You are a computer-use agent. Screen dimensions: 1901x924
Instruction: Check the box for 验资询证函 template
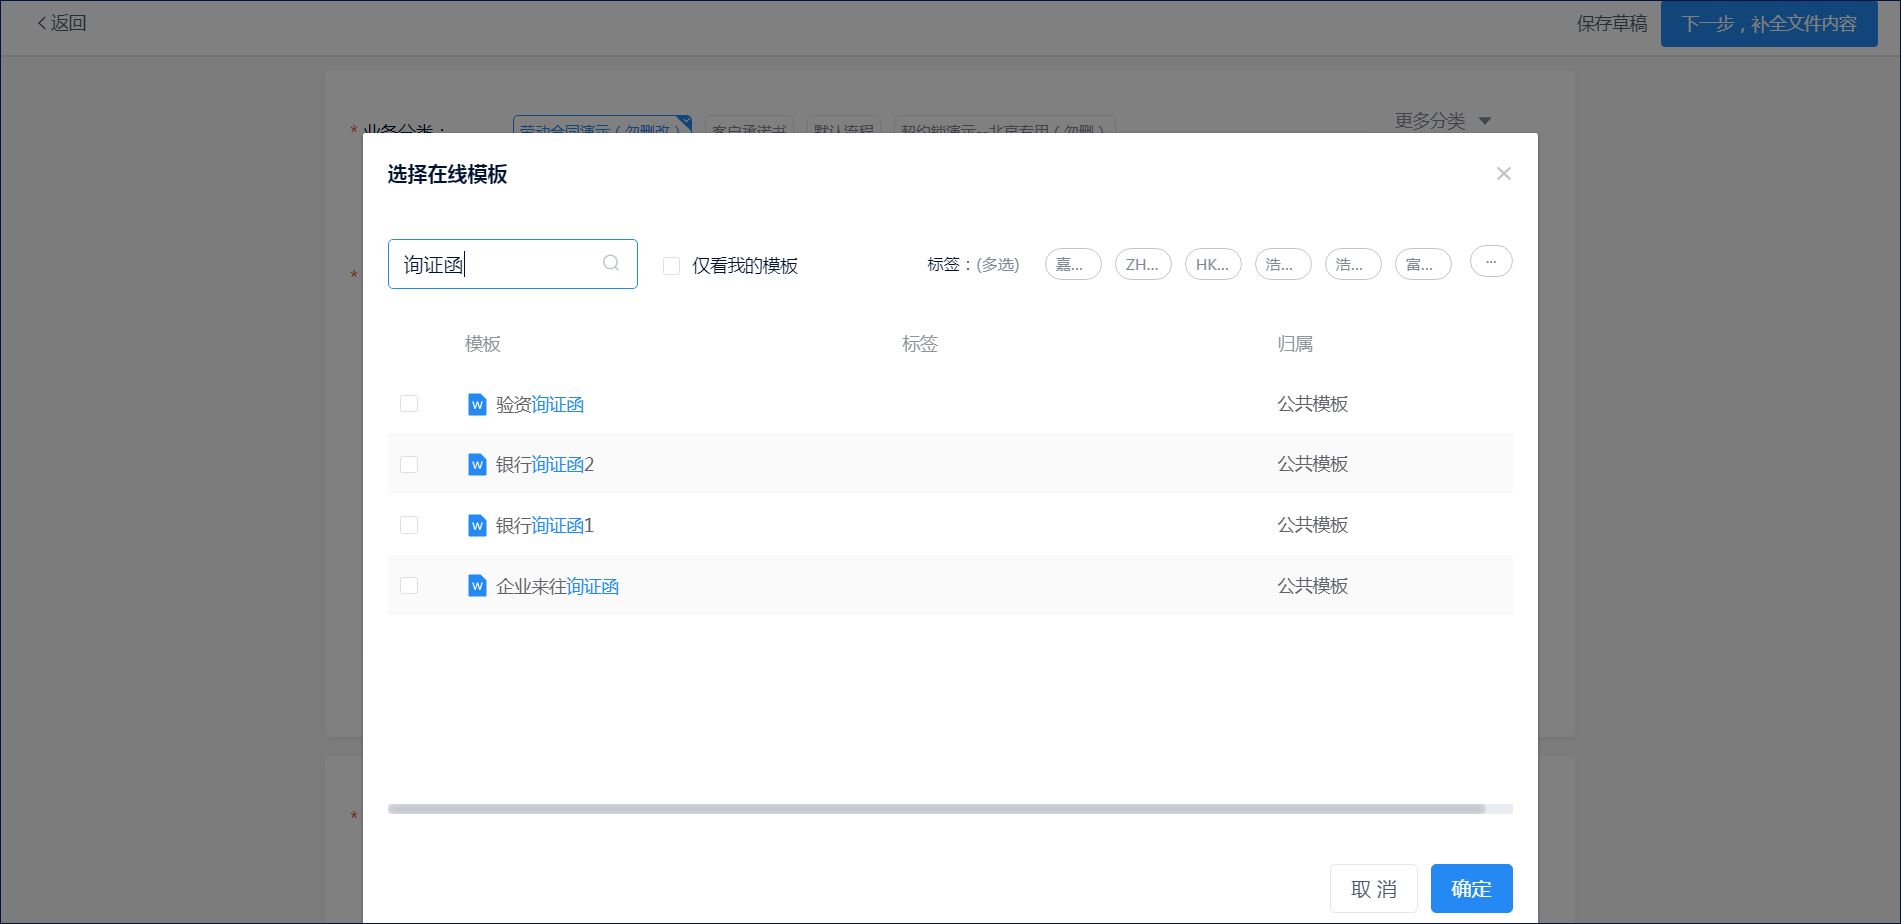point(409,404)
